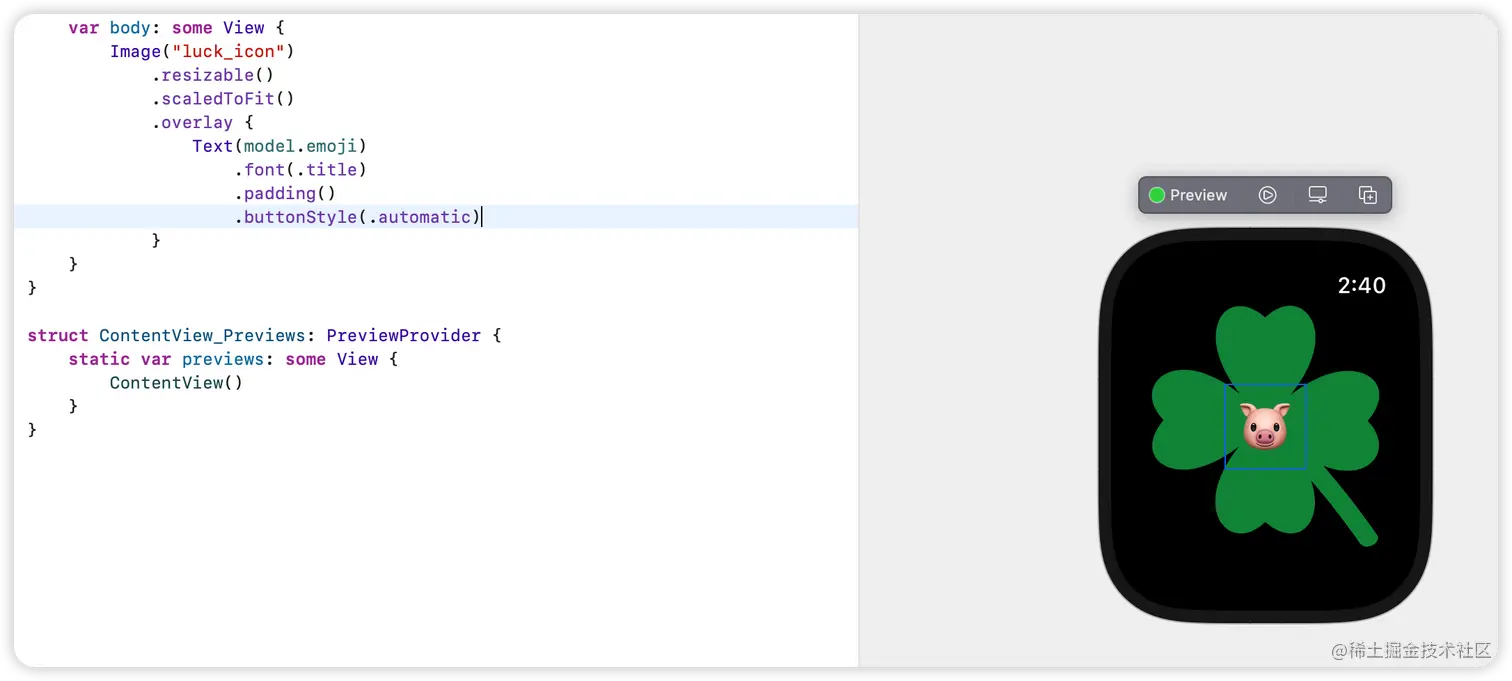1512x681 pixels.
Task: Open the preview device settings icon
Action: 1318,195
